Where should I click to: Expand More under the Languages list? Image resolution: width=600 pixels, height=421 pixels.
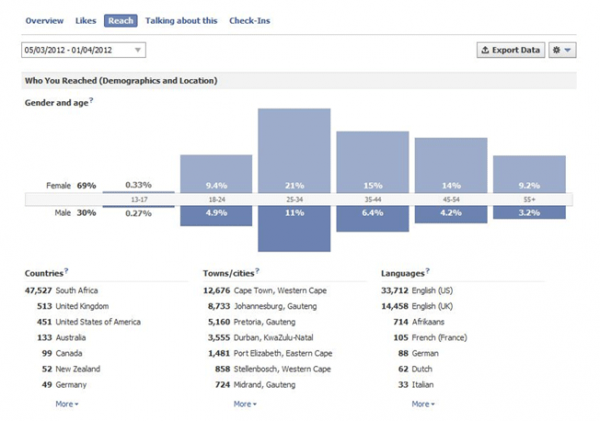point(423,404)
